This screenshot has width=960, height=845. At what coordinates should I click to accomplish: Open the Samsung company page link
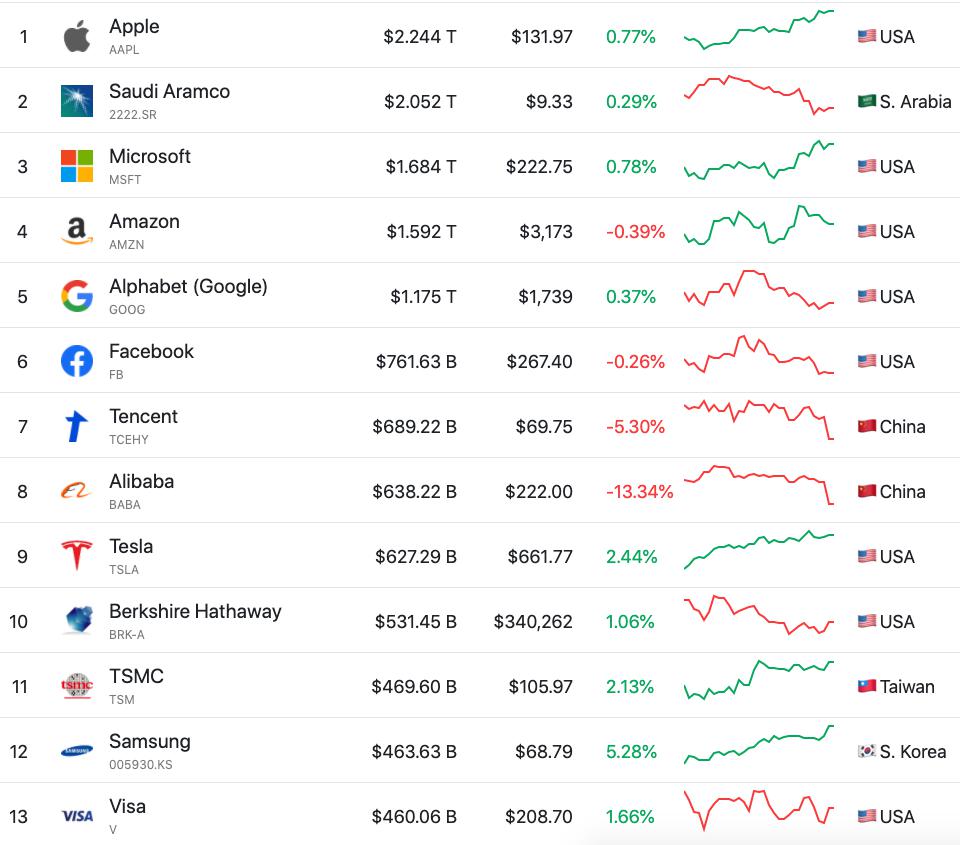point(150,741)
